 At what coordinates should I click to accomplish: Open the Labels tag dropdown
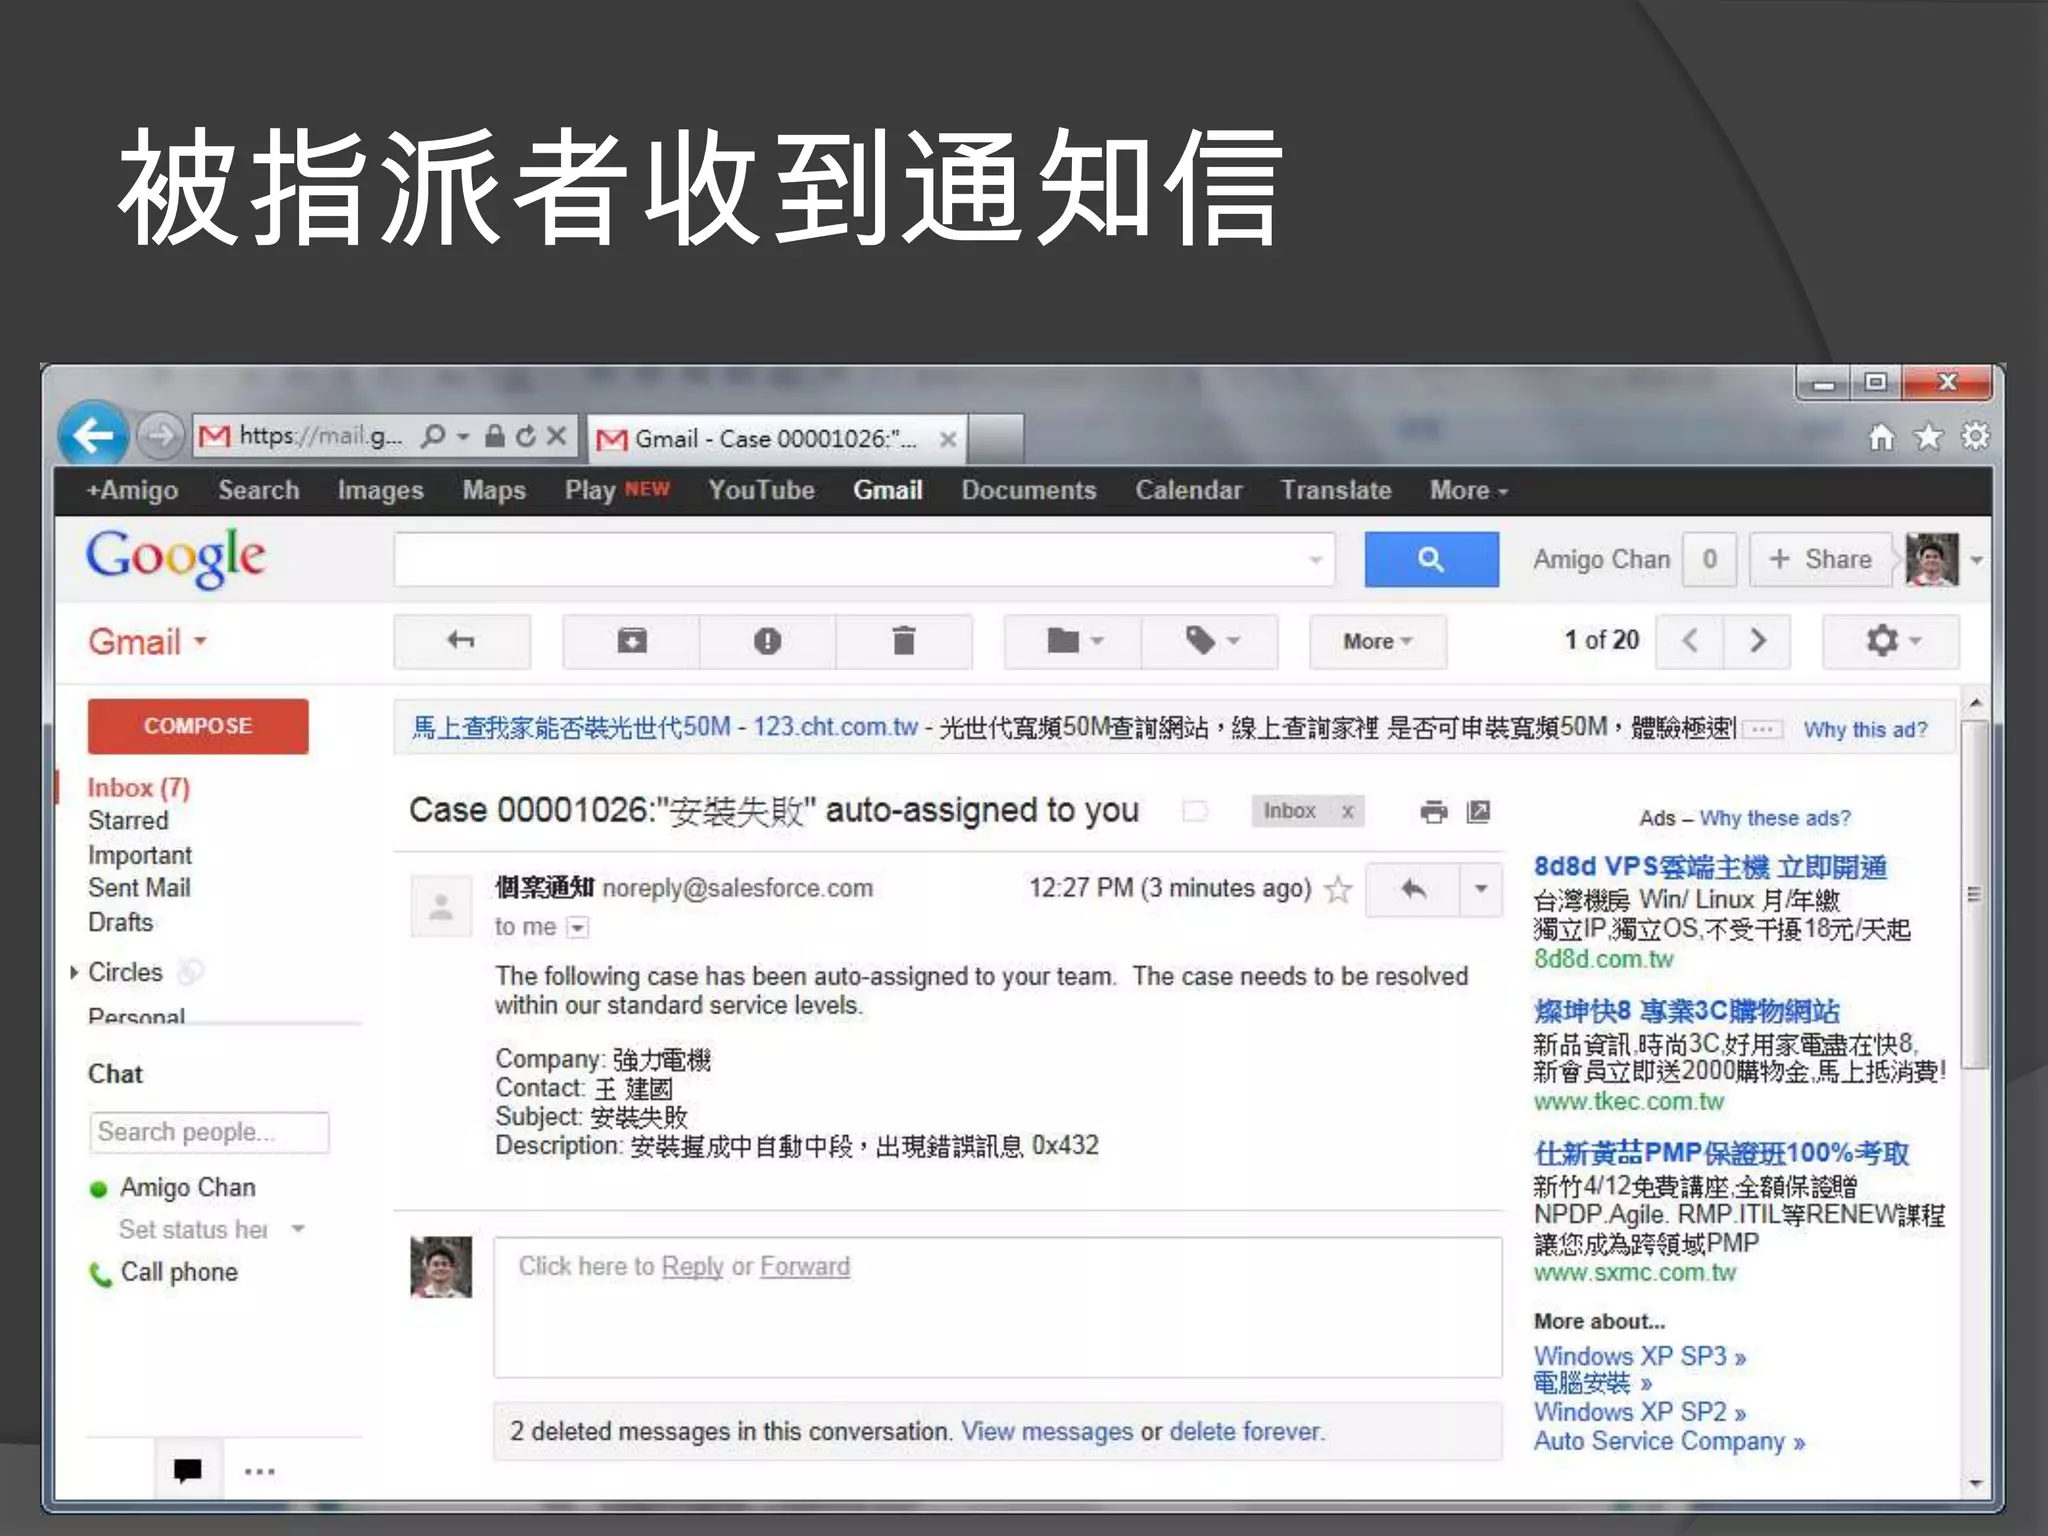[x=1210, y=641]
